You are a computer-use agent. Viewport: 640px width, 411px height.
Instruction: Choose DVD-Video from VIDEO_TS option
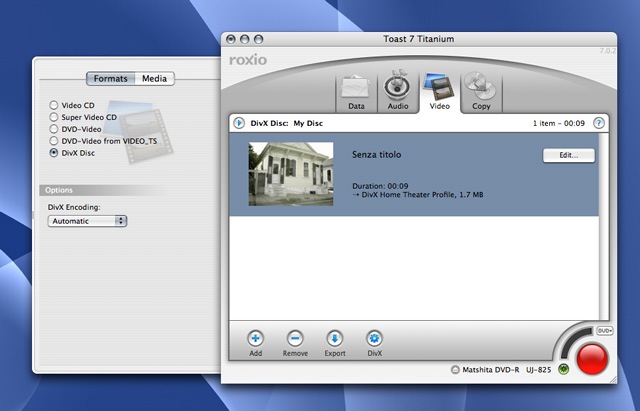click(53, 141)
